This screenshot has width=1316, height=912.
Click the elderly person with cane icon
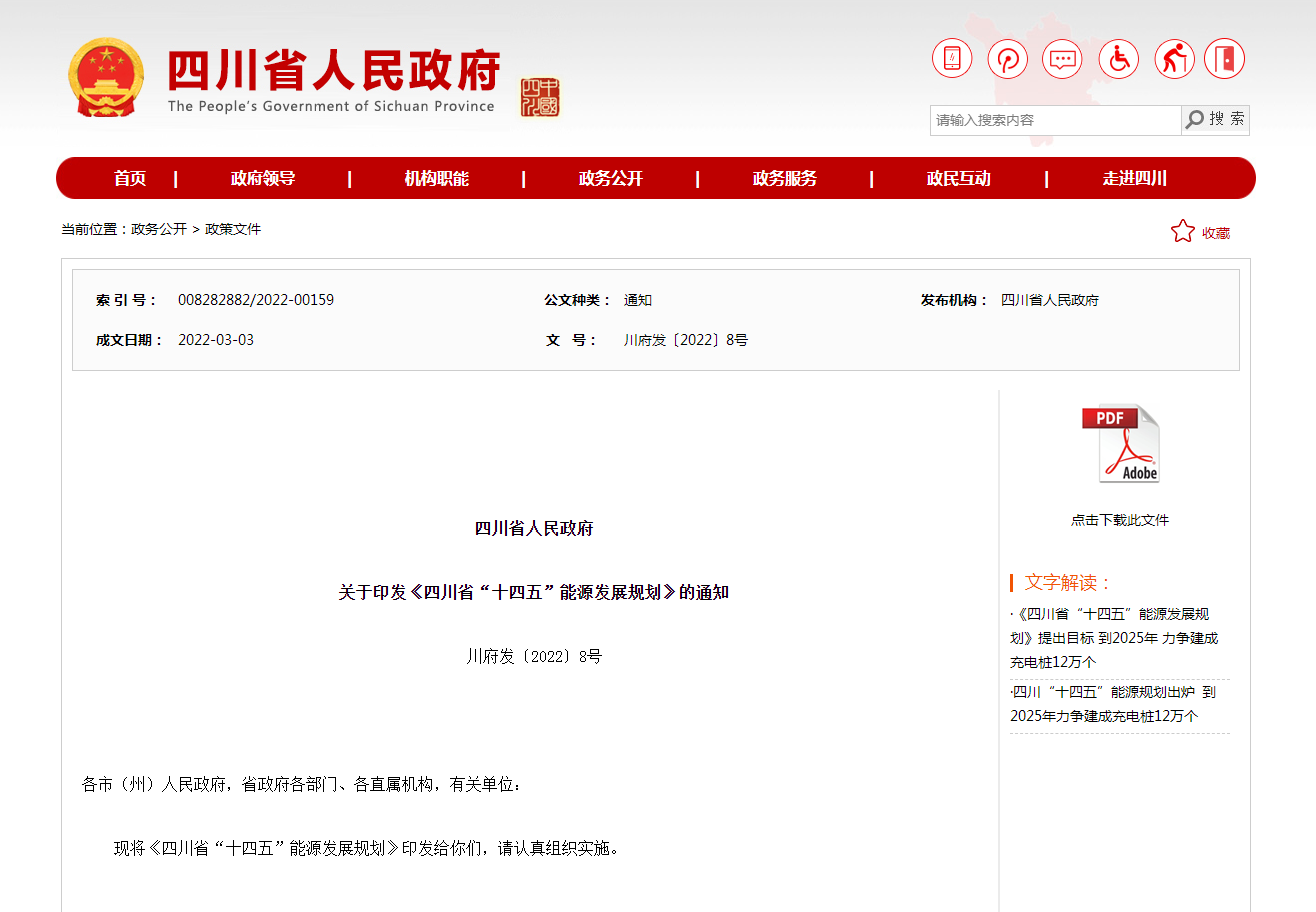tap(1174, 59)
